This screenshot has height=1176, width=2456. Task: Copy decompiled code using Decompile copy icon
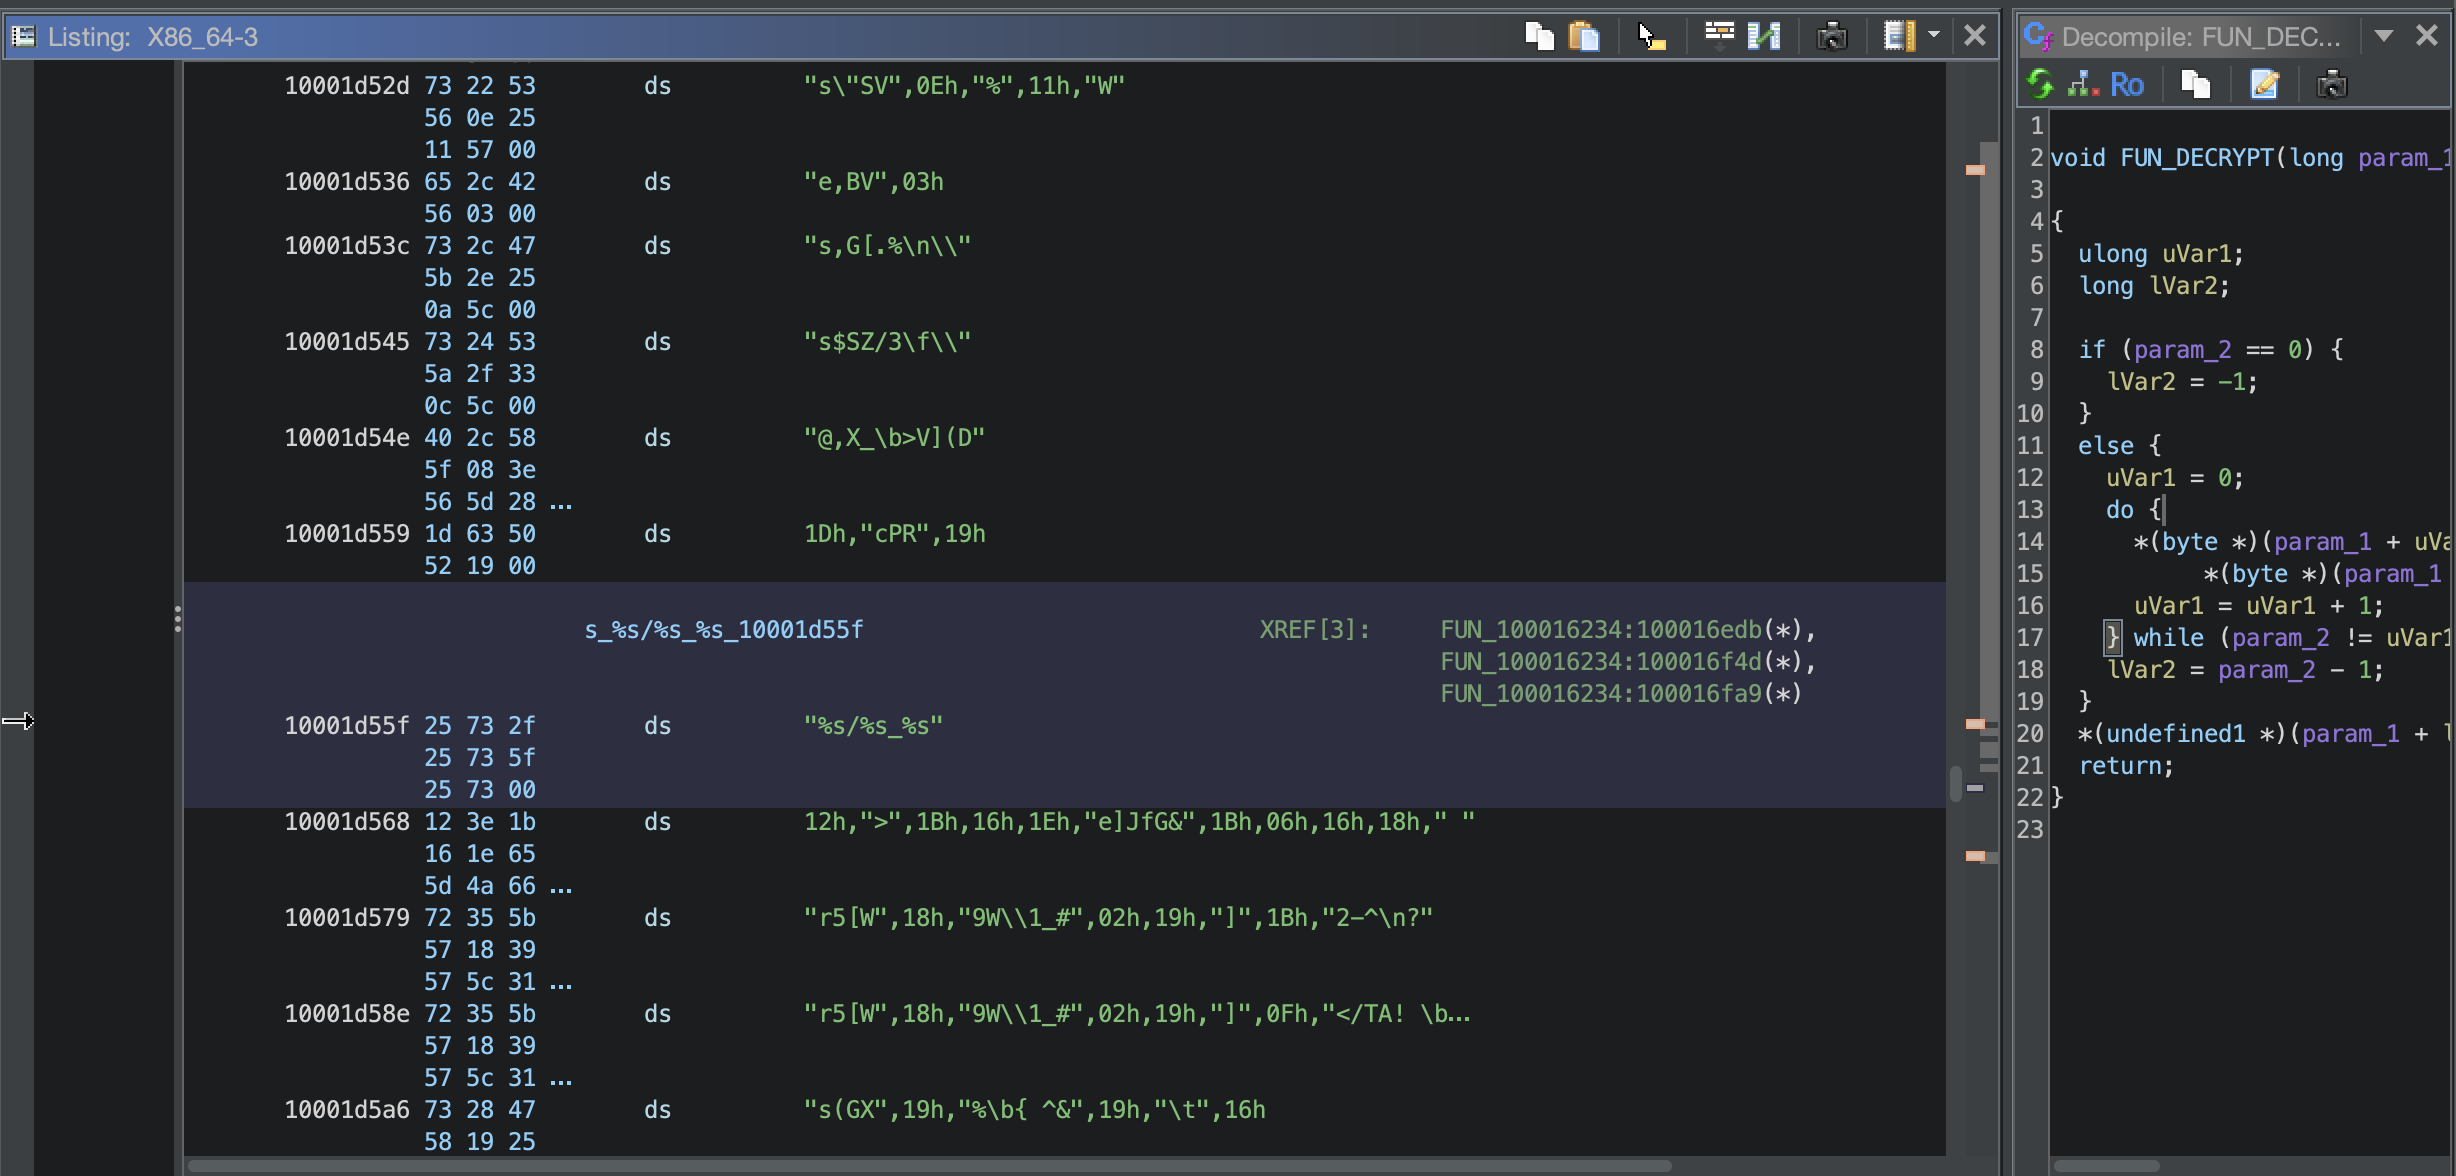click(2195, 84)
